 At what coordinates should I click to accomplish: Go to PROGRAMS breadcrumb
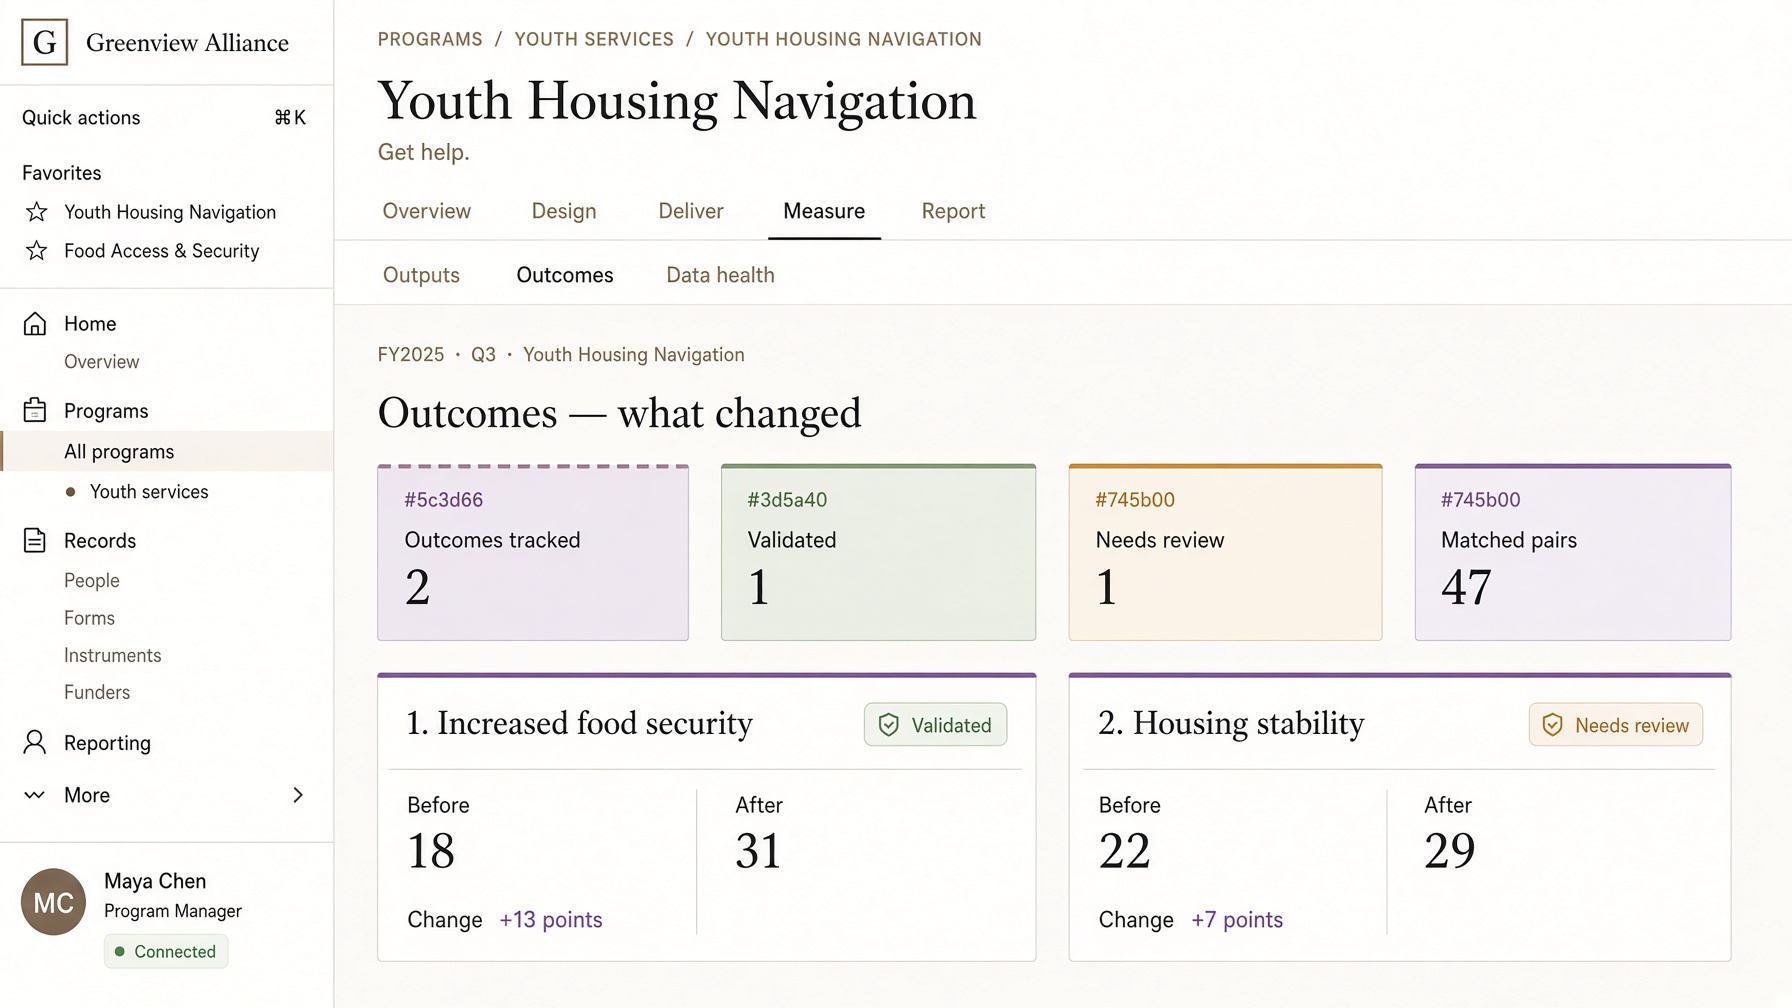(430, 39)
